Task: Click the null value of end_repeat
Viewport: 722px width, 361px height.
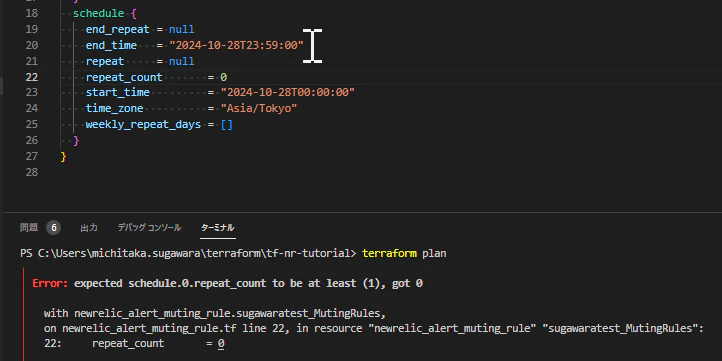Action: click(181, 29)
